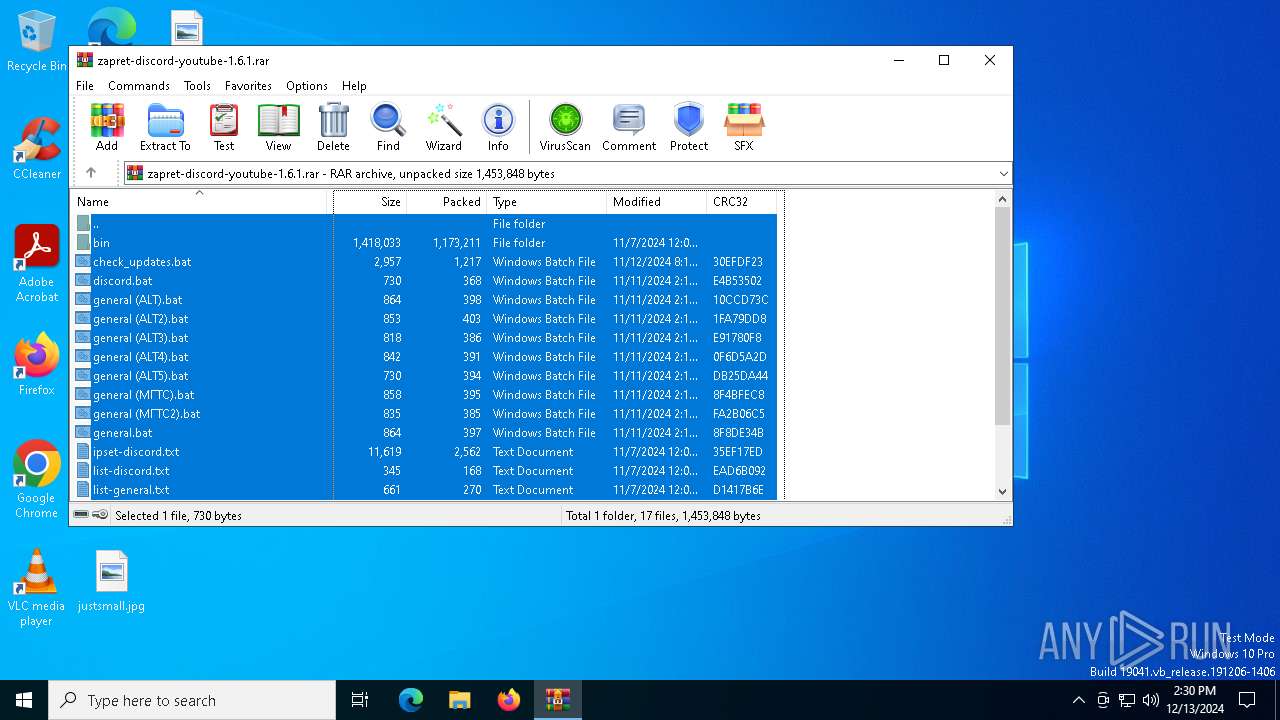
Task: Launch the Wizard wand icon
Action: (x=443, y=127)
